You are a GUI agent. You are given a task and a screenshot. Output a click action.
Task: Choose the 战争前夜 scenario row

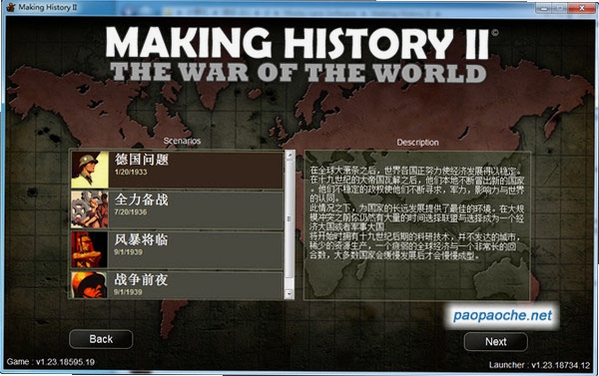click(177, 285)
